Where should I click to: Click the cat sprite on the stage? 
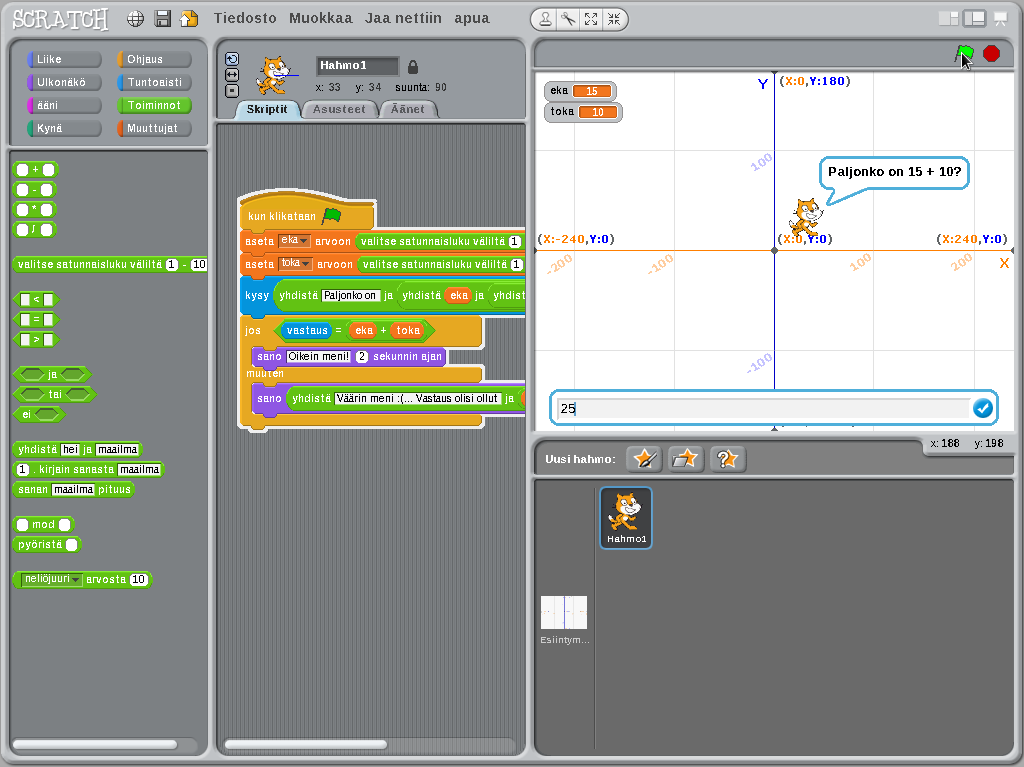(x=806, y=218)
